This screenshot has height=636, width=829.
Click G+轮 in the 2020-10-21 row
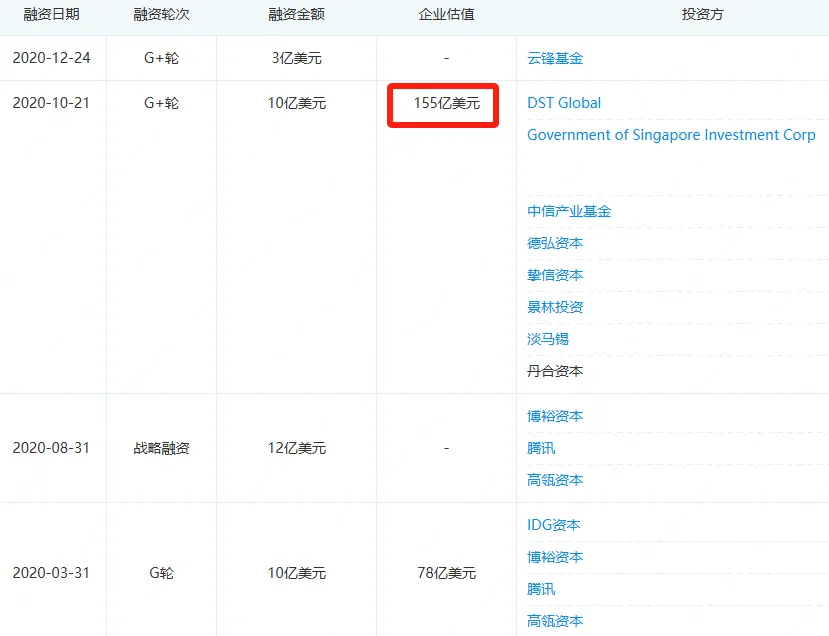click(x=161, y=103)
